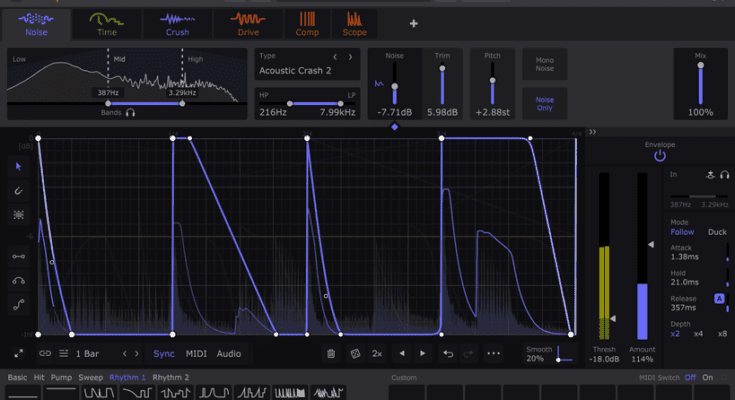Turn the MIDI Switch On
The height and width of the screenshot is (400, 735).
pos(708,377)
